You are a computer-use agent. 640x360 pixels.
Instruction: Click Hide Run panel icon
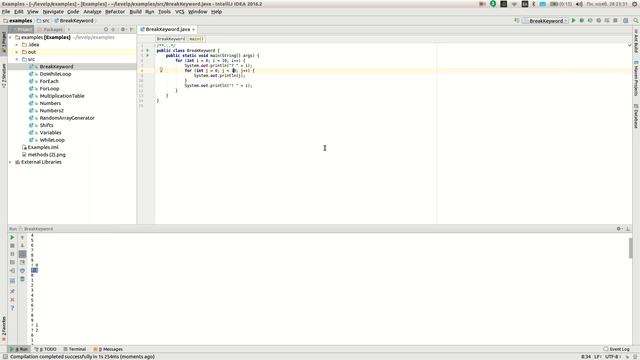pyautogui.click(x=628, y=229)
